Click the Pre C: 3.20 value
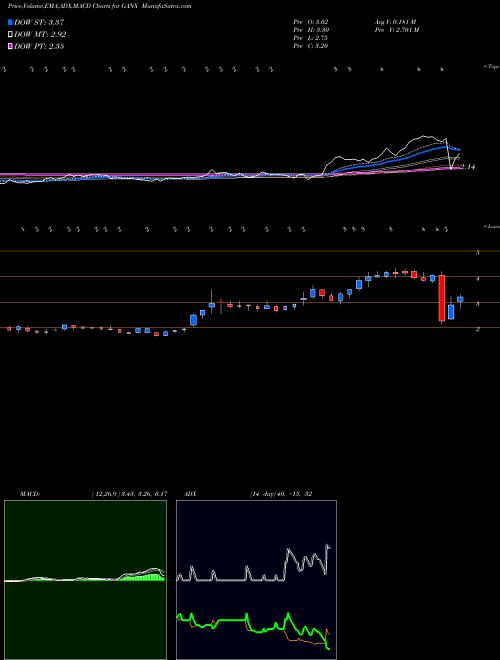The height and width of the screenshot is (660, 500). pos(311,46)
